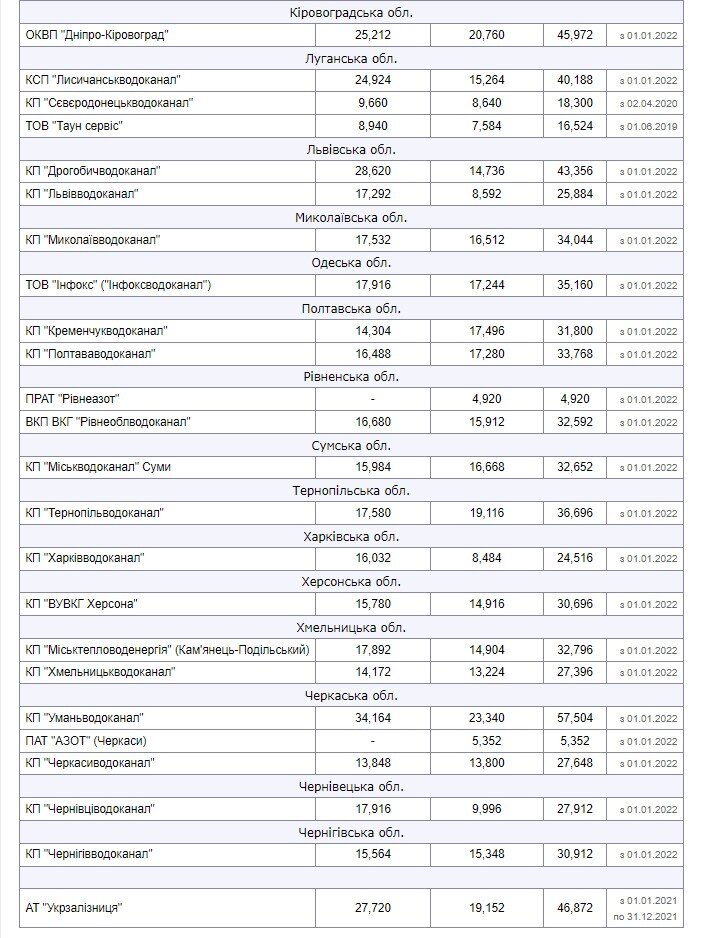
Task: Select ТОВ "Інфокс" ("Інфоксводоканал") entry
Action: coord(119,285)
